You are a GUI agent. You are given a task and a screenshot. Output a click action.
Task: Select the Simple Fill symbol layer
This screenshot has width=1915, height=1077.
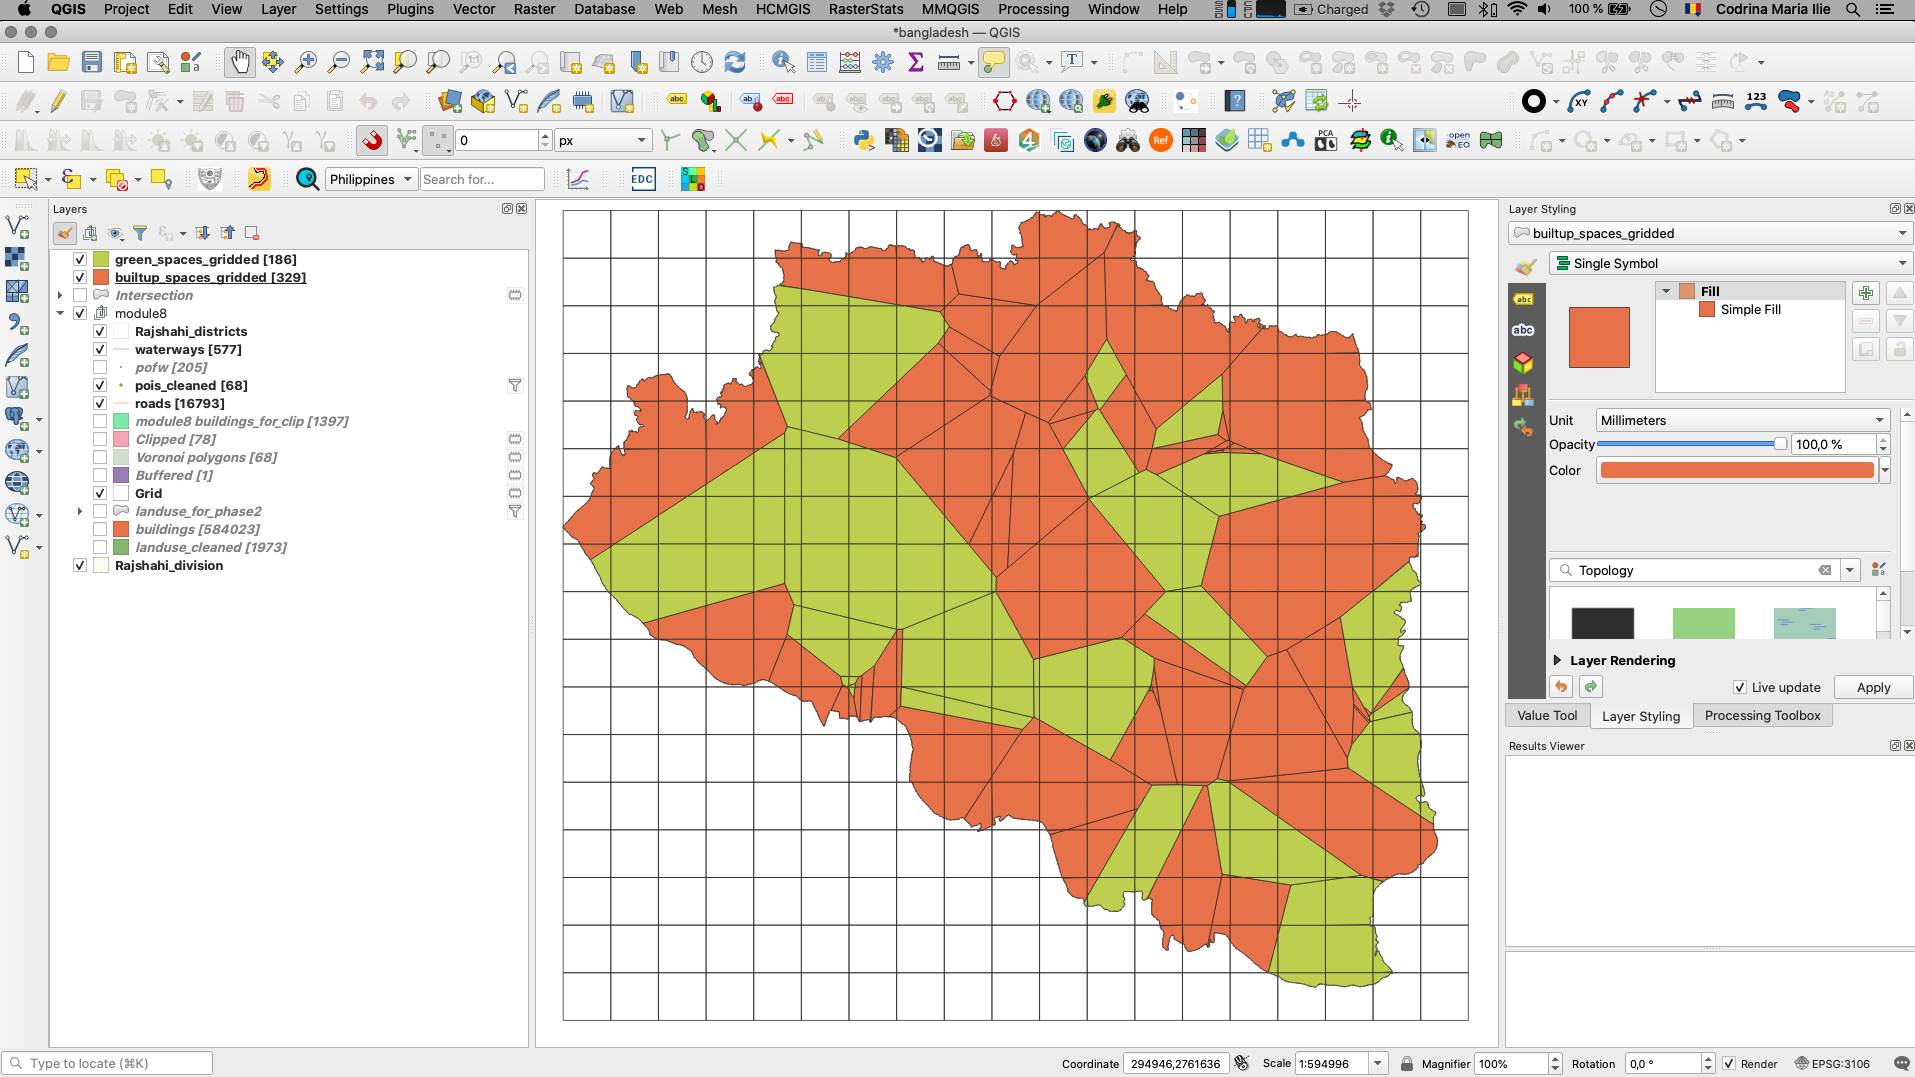pos(1750,310)
